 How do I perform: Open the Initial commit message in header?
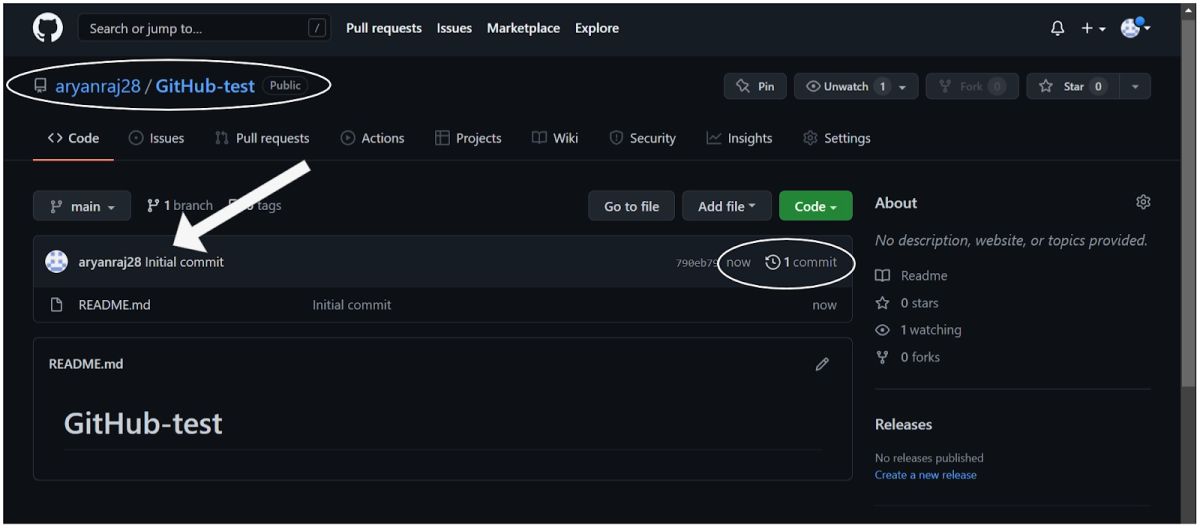pyautogui.click(x=185, y=262)
